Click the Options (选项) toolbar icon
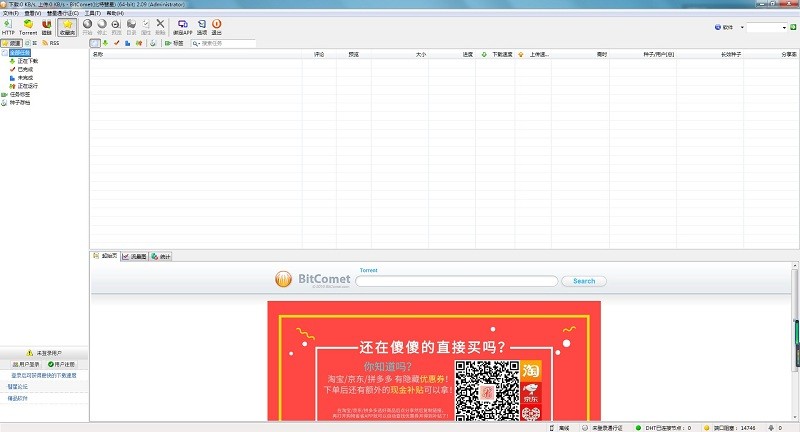This screenshot has width=800, height=432. 202,26
